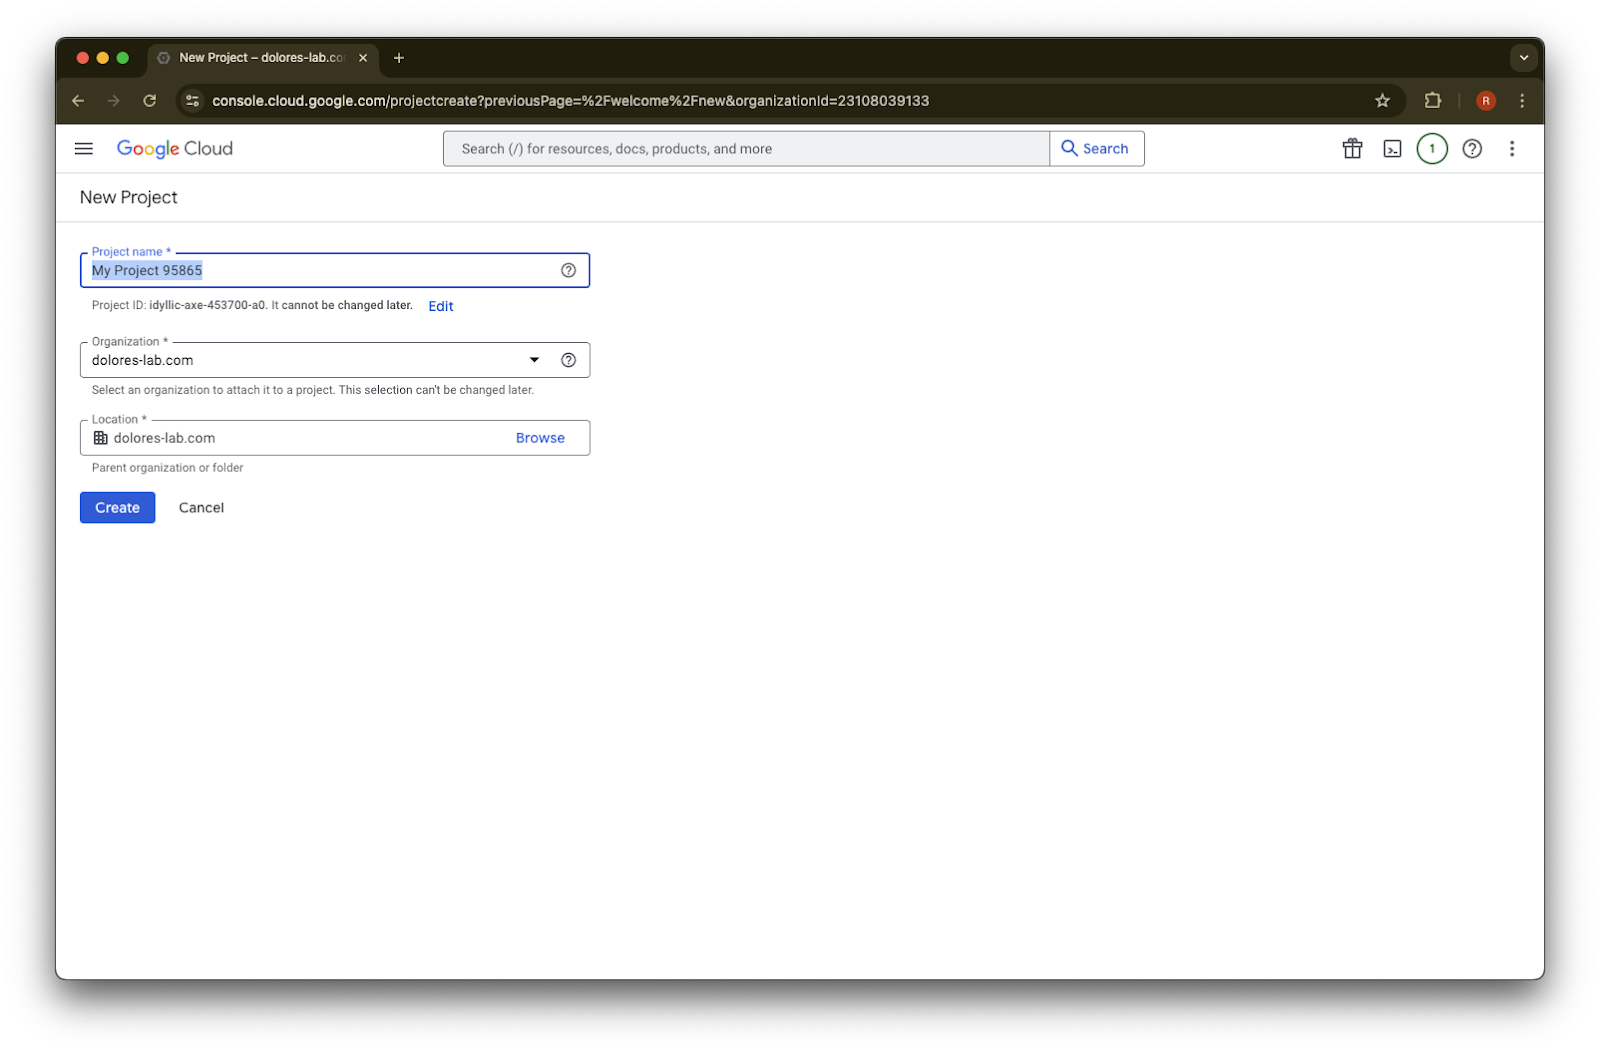The width and height of the screenshot is (1600, 1053).
Task: Click the Create button
Action: [x=118, y=508]
